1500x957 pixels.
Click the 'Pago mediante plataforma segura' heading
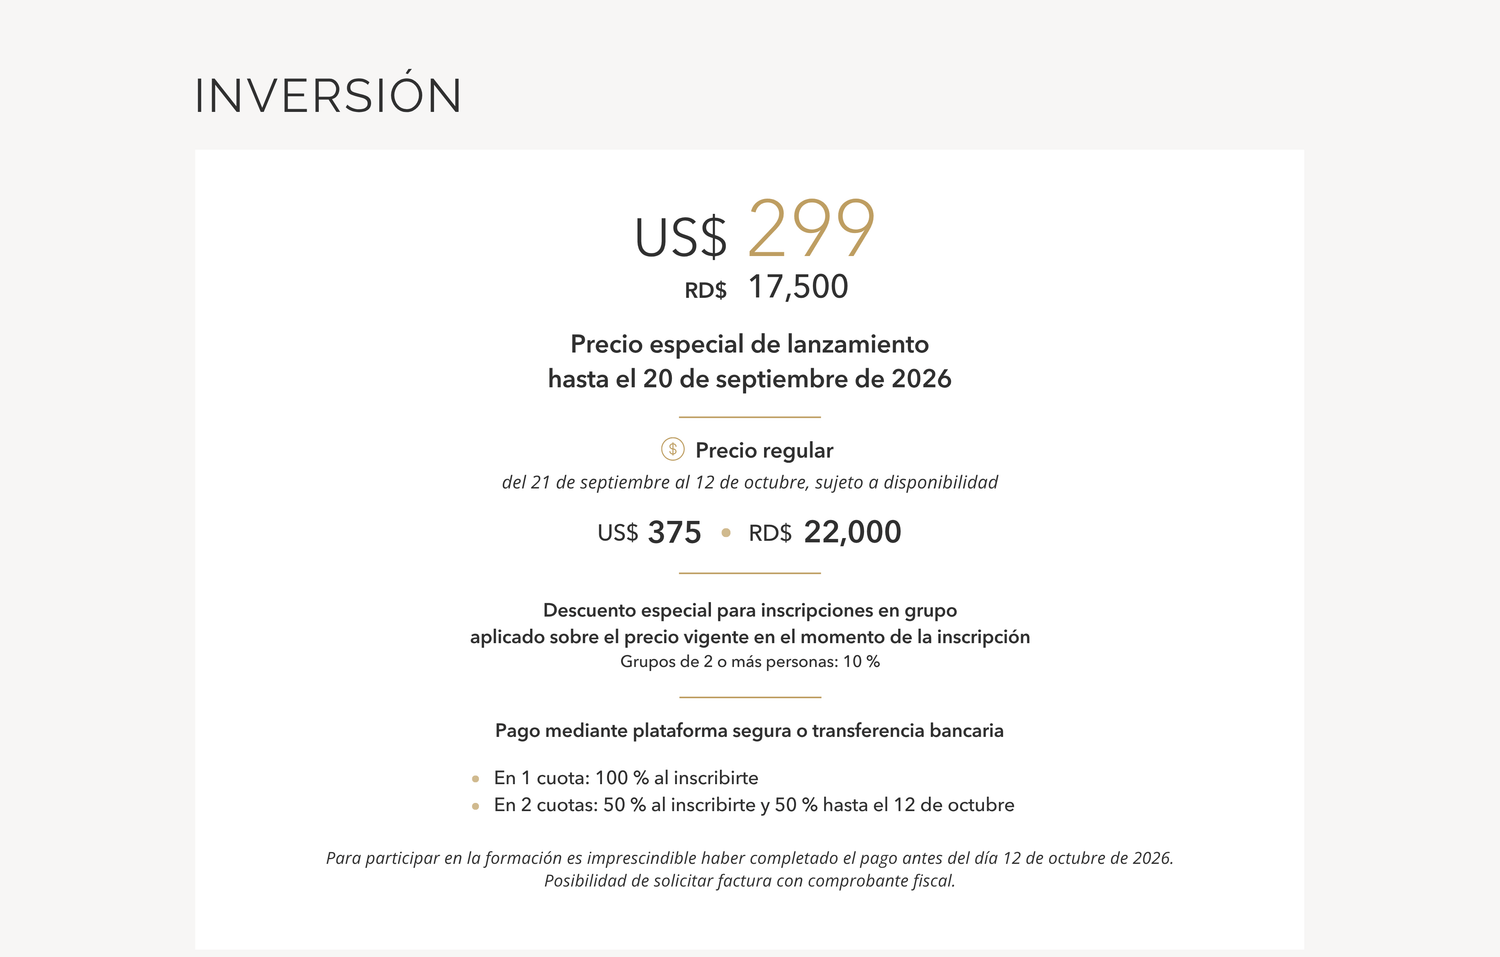pyautogui.click(x=750, y=731)
